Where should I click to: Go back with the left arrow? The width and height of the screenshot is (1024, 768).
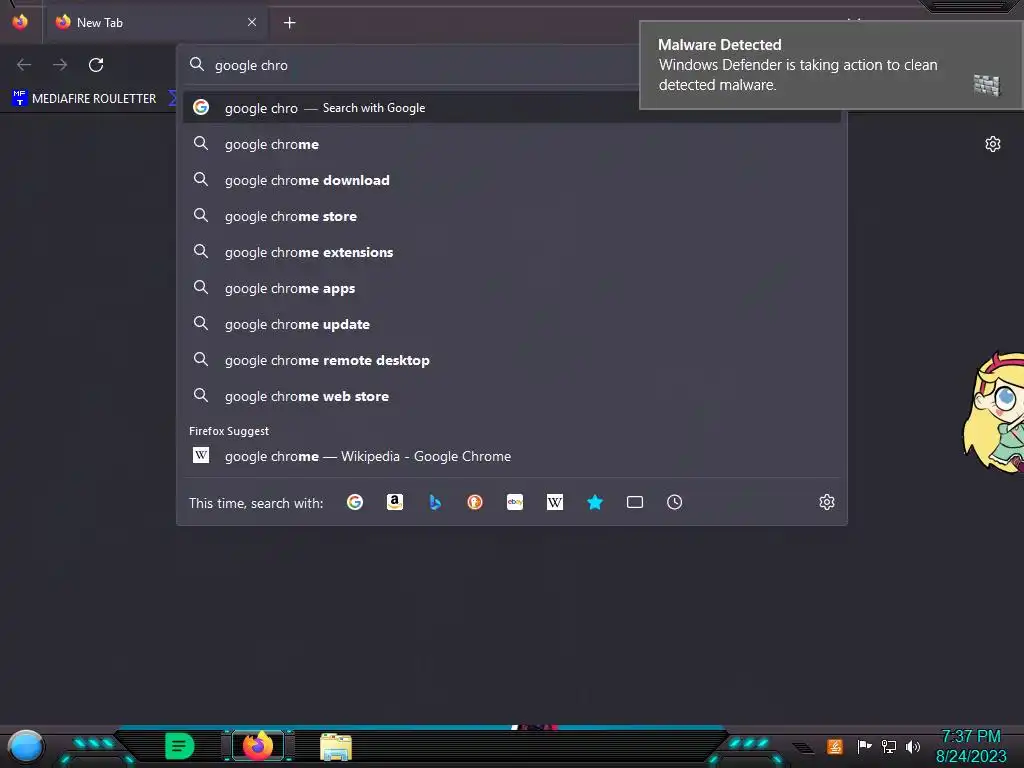pos(24,65)
